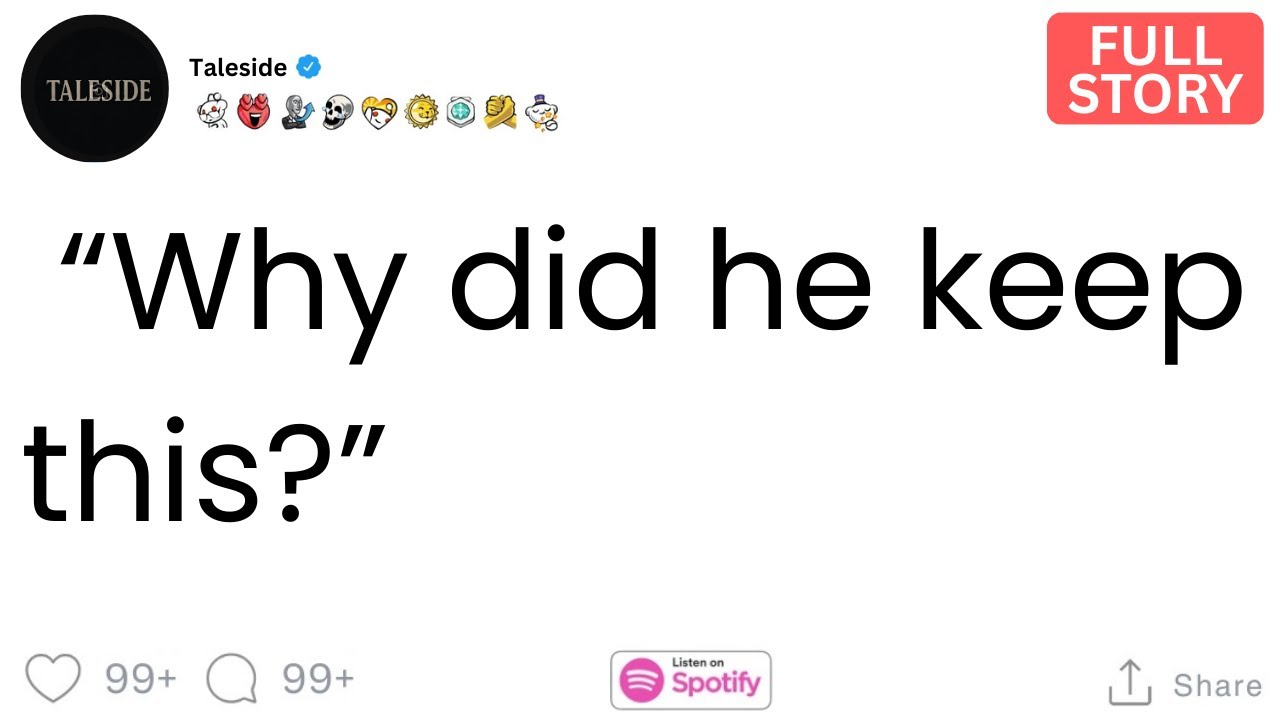Viewport: 1280px width, 720px height.
Task: Click the golden heart Snoo award
Action: tap(380, 113)
